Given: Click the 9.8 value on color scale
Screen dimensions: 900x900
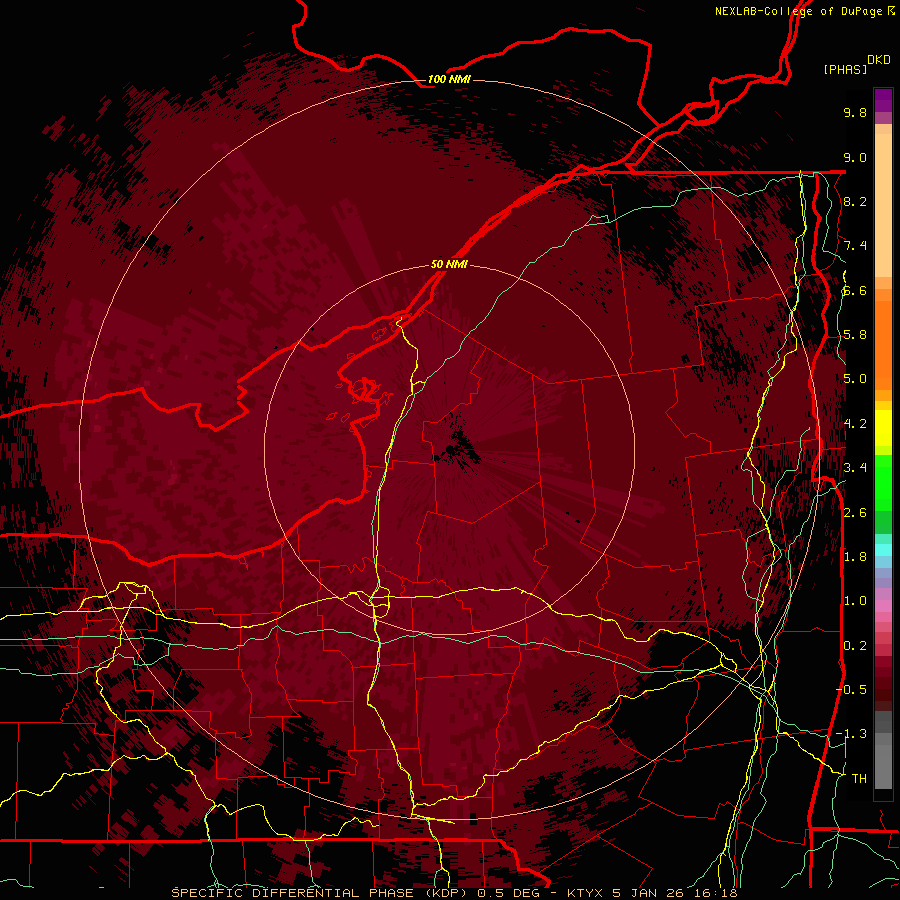Looking at the screenshot, I should pyautogui.click(x=855, y=112).
